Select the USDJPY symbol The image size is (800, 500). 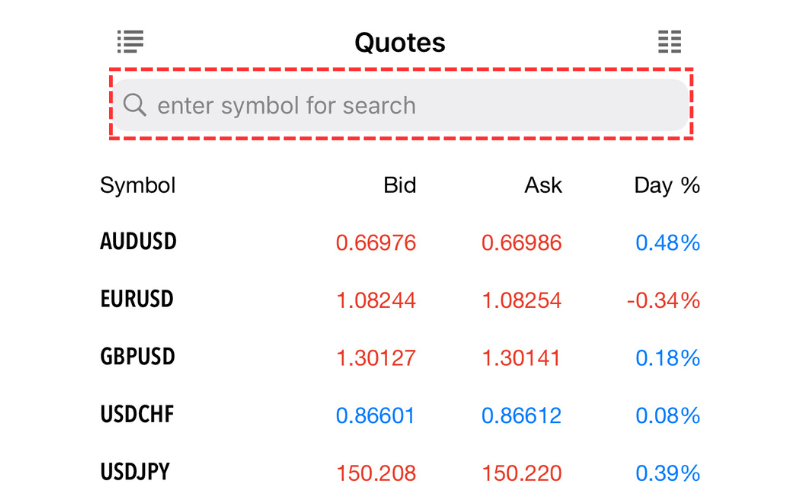pyautogui.click(x=136, y=473)
